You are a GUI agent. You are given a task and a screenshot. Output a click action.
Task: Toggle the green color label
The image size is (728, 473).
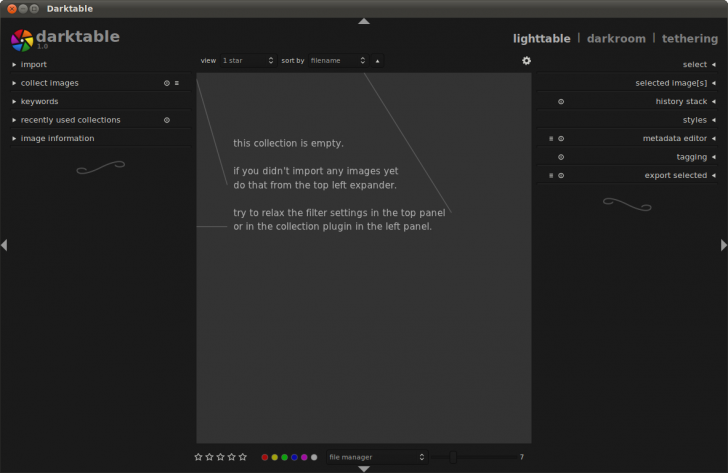[x=284, y=458]
